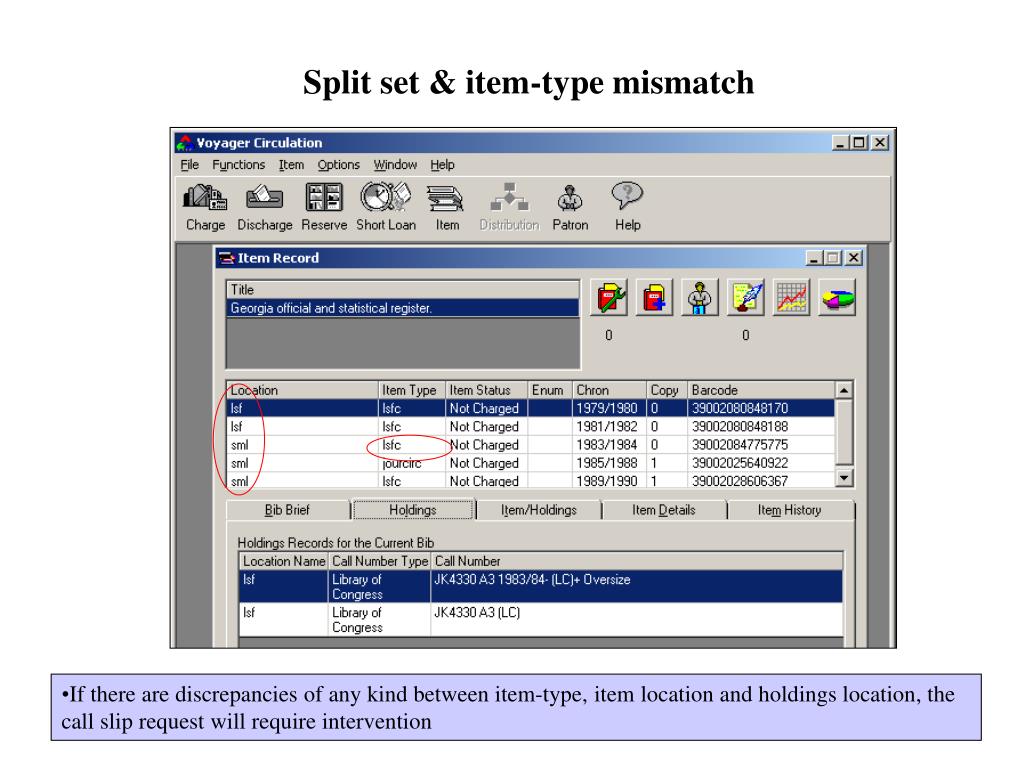Open Short Loan from the toolbar

385,197
